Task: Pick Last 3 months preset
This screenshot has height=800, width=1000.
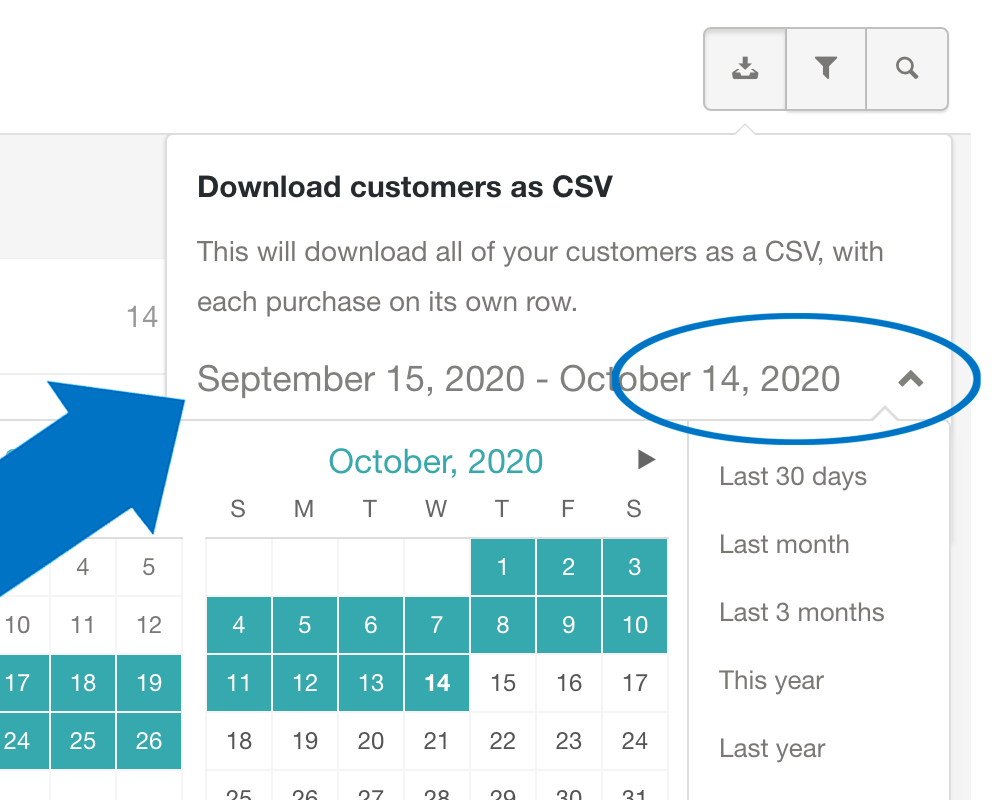Action: click(802, 613)
